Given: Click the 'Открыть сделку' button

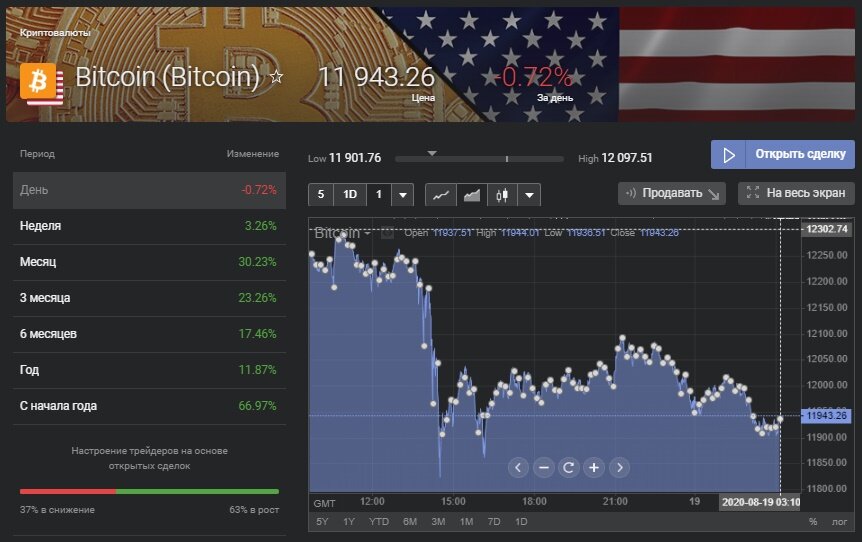Looking at the screenshot, I should [x=783, y=154].
